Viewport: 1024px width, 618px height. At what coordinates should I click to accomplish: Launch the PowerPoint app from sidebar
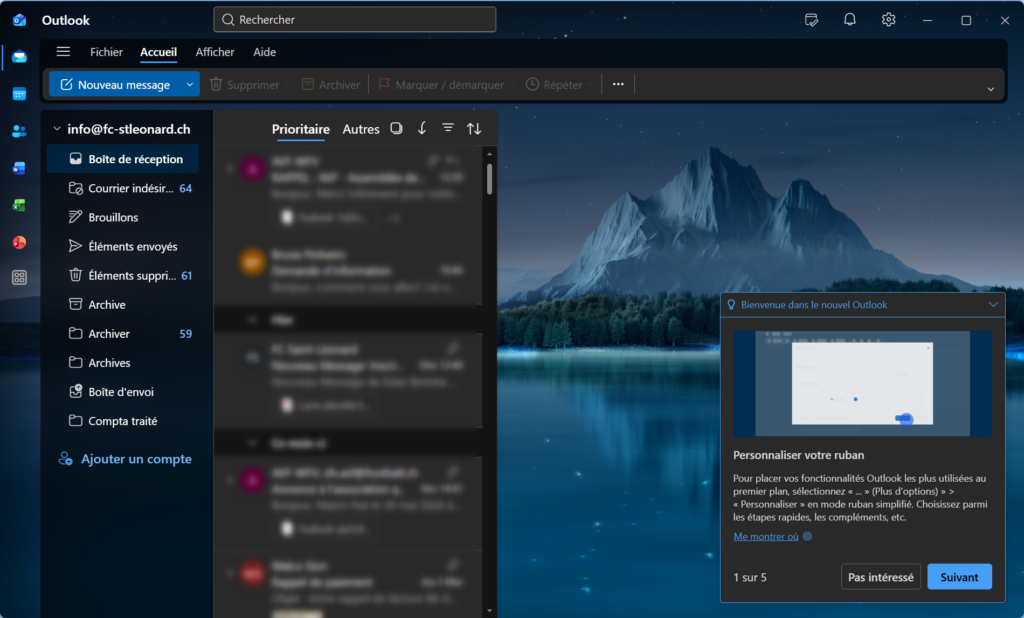tap(19, 242)
